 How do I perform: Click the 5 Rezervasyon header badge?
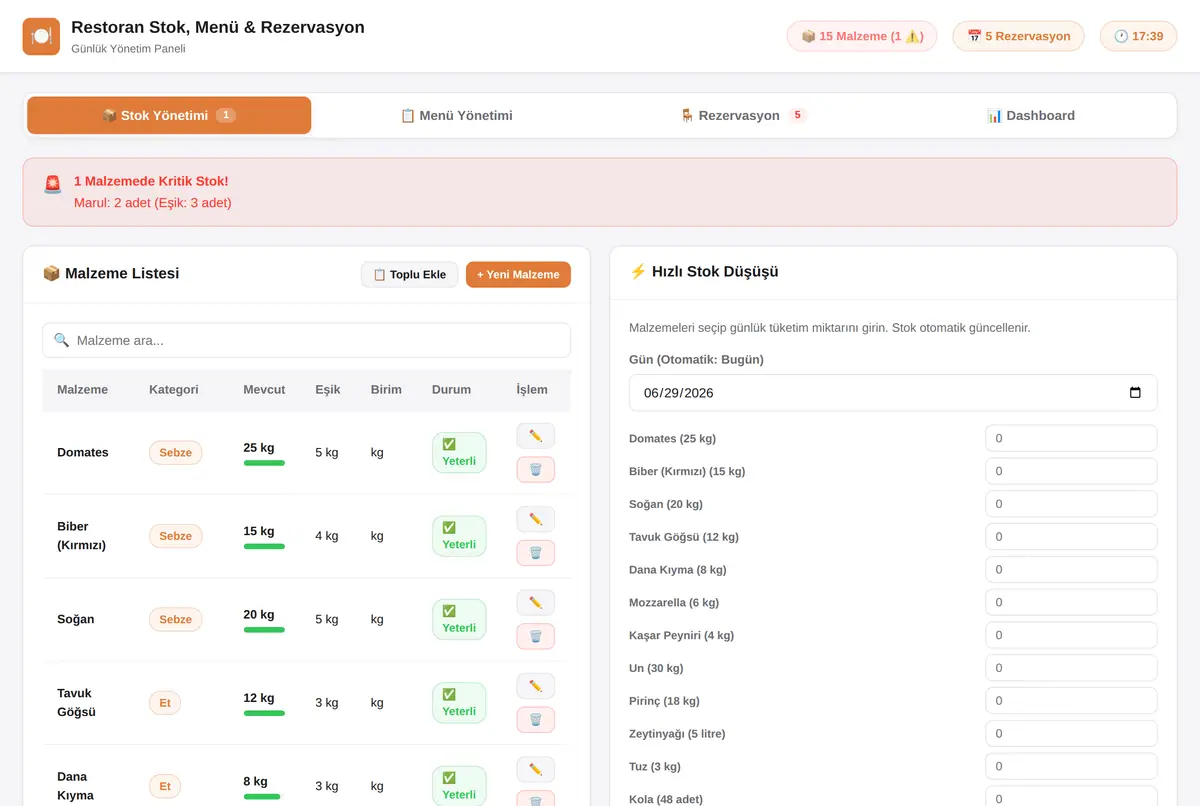pos(1018,36)
